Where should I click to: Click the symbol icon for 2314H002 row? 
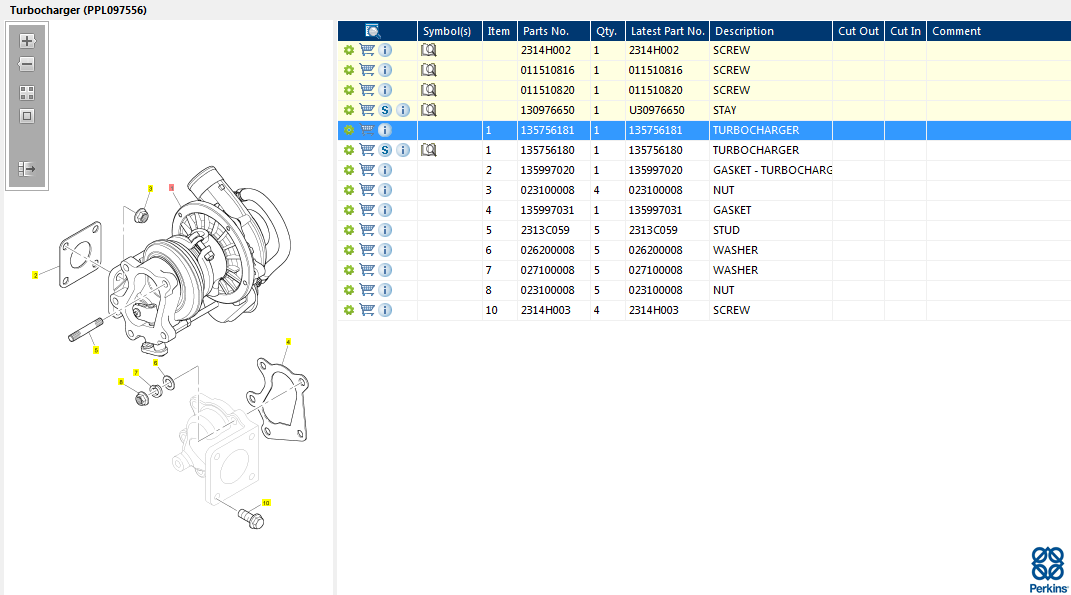click(x=428, y=50)
